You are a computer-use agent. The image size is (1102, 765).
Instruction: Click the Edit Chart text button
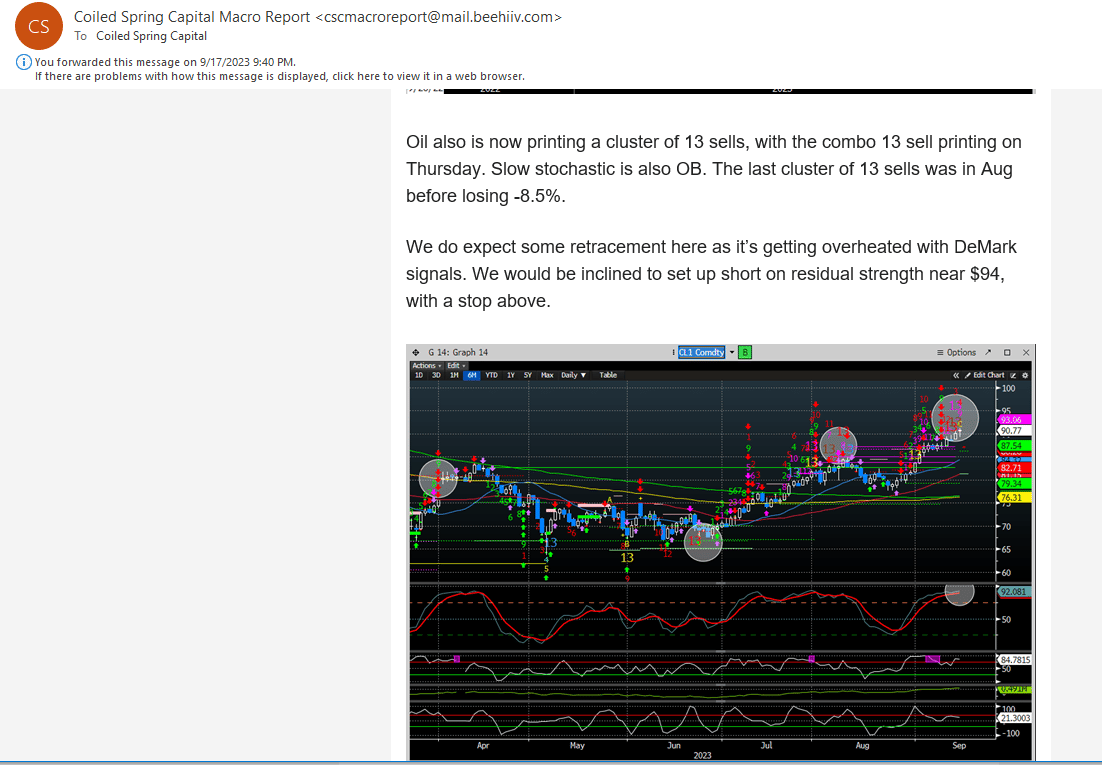pos(989,375)
